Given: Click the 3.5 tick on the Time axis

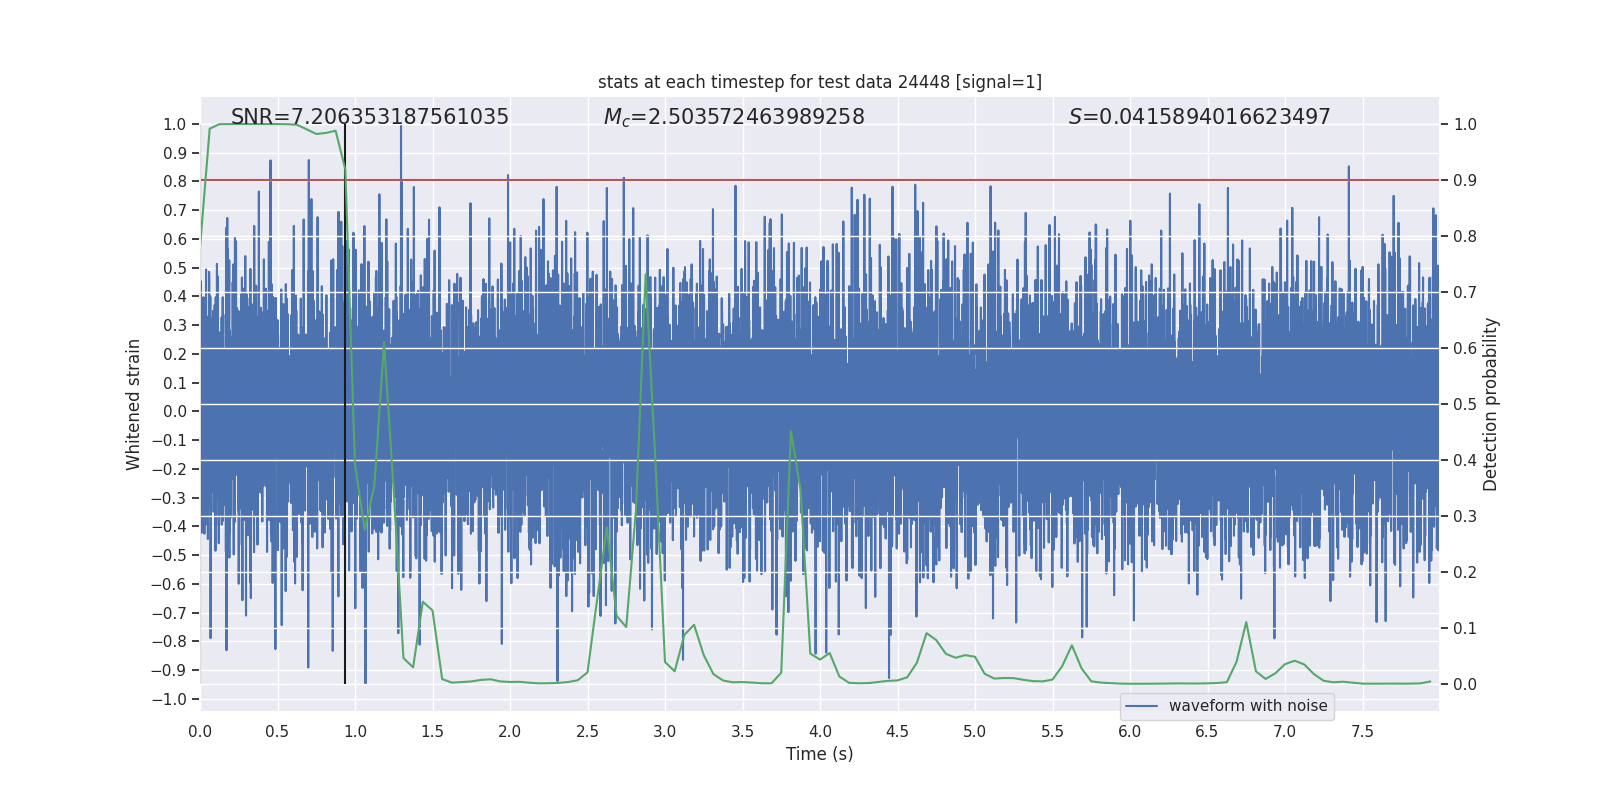Looking at the screenshot, I should [x=742, y=731].
